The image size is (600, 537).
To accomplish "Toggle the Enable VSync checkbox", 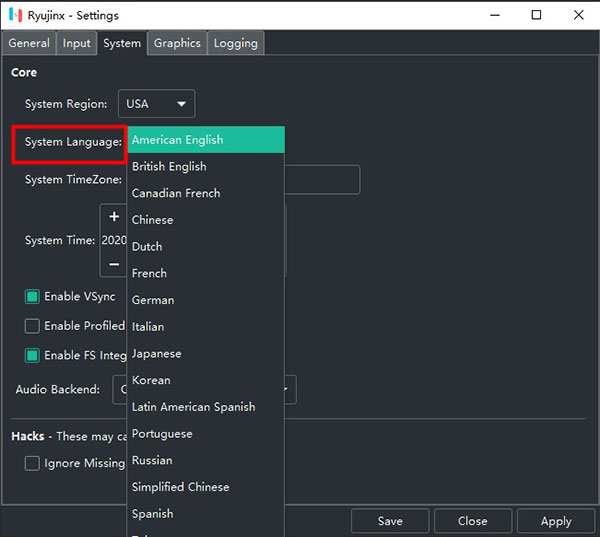I will pyautogui.click(x=32, y=297).
